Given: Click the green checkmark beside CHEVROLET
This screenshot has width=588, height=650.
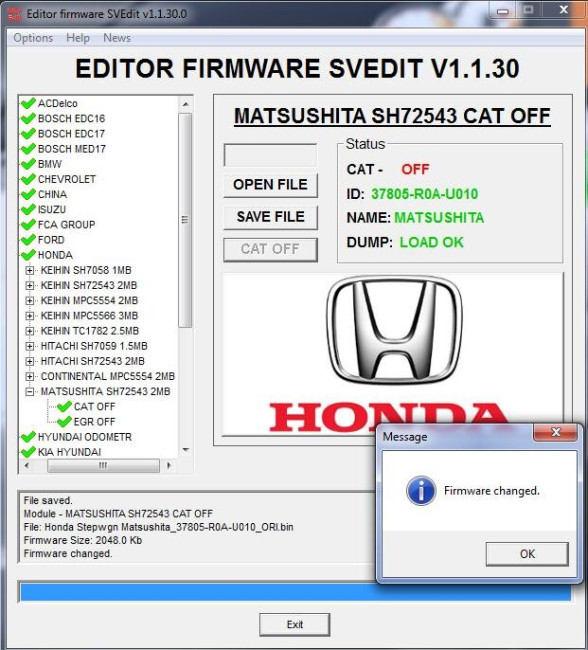Looking at the screenshot, I should (28, 179).
